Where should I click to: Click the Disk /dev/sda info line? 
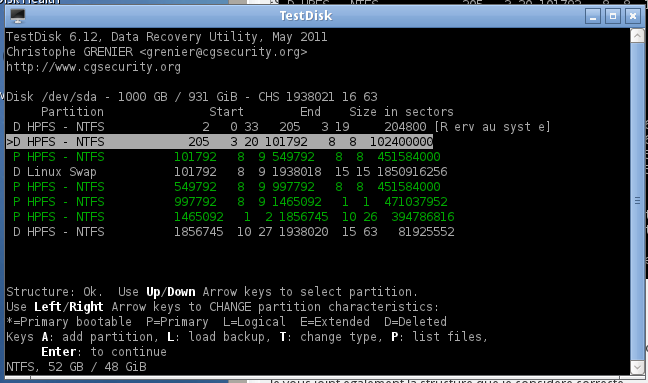click(x=192, y=97)
